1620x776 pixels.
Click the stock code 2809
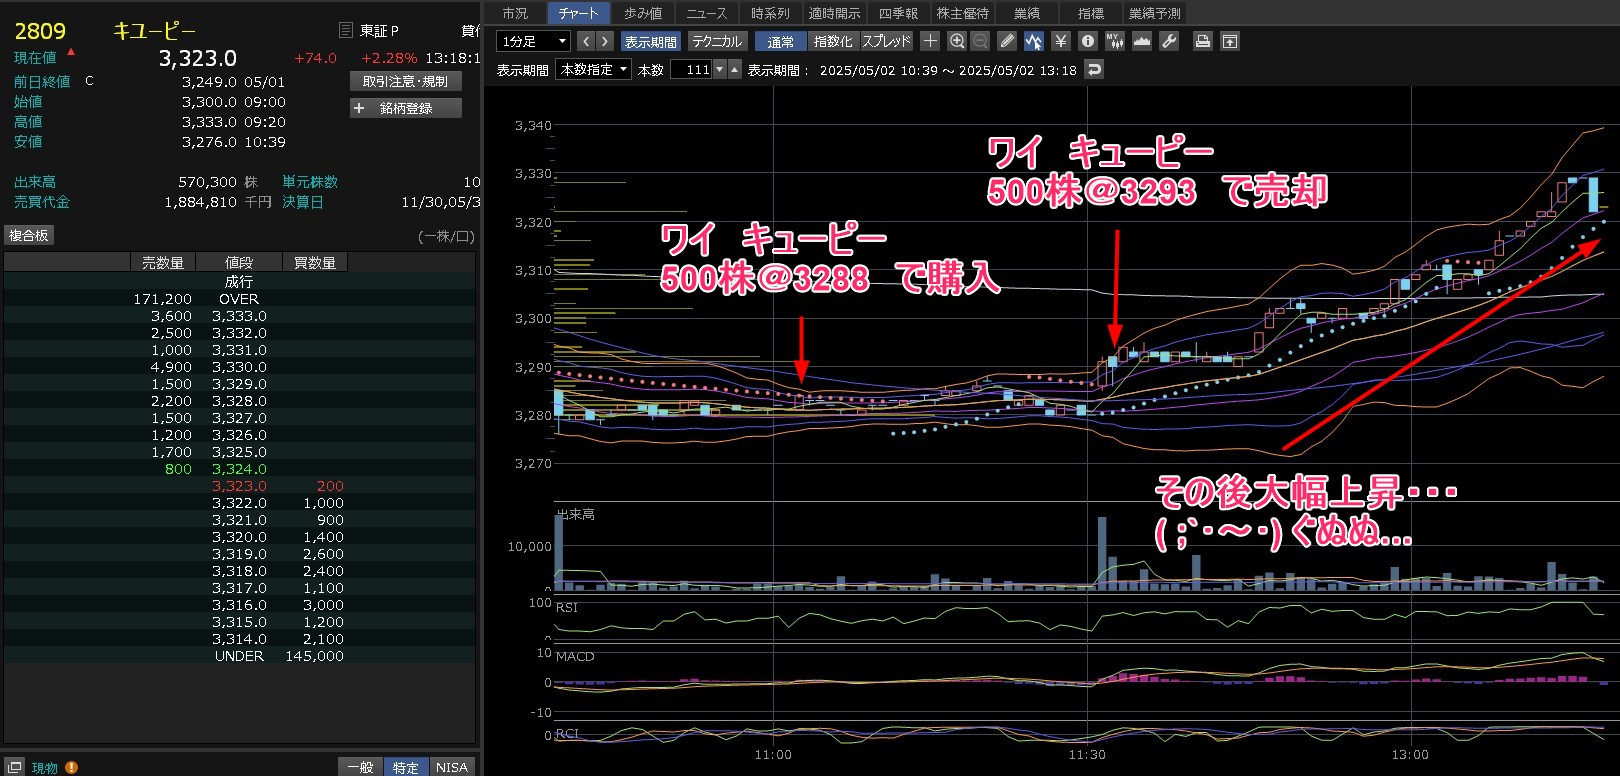pos(40,32)
